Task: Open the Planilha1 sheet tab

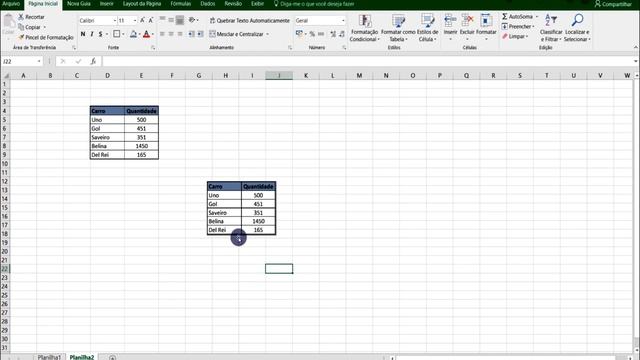Action: [x=49, y=357]
